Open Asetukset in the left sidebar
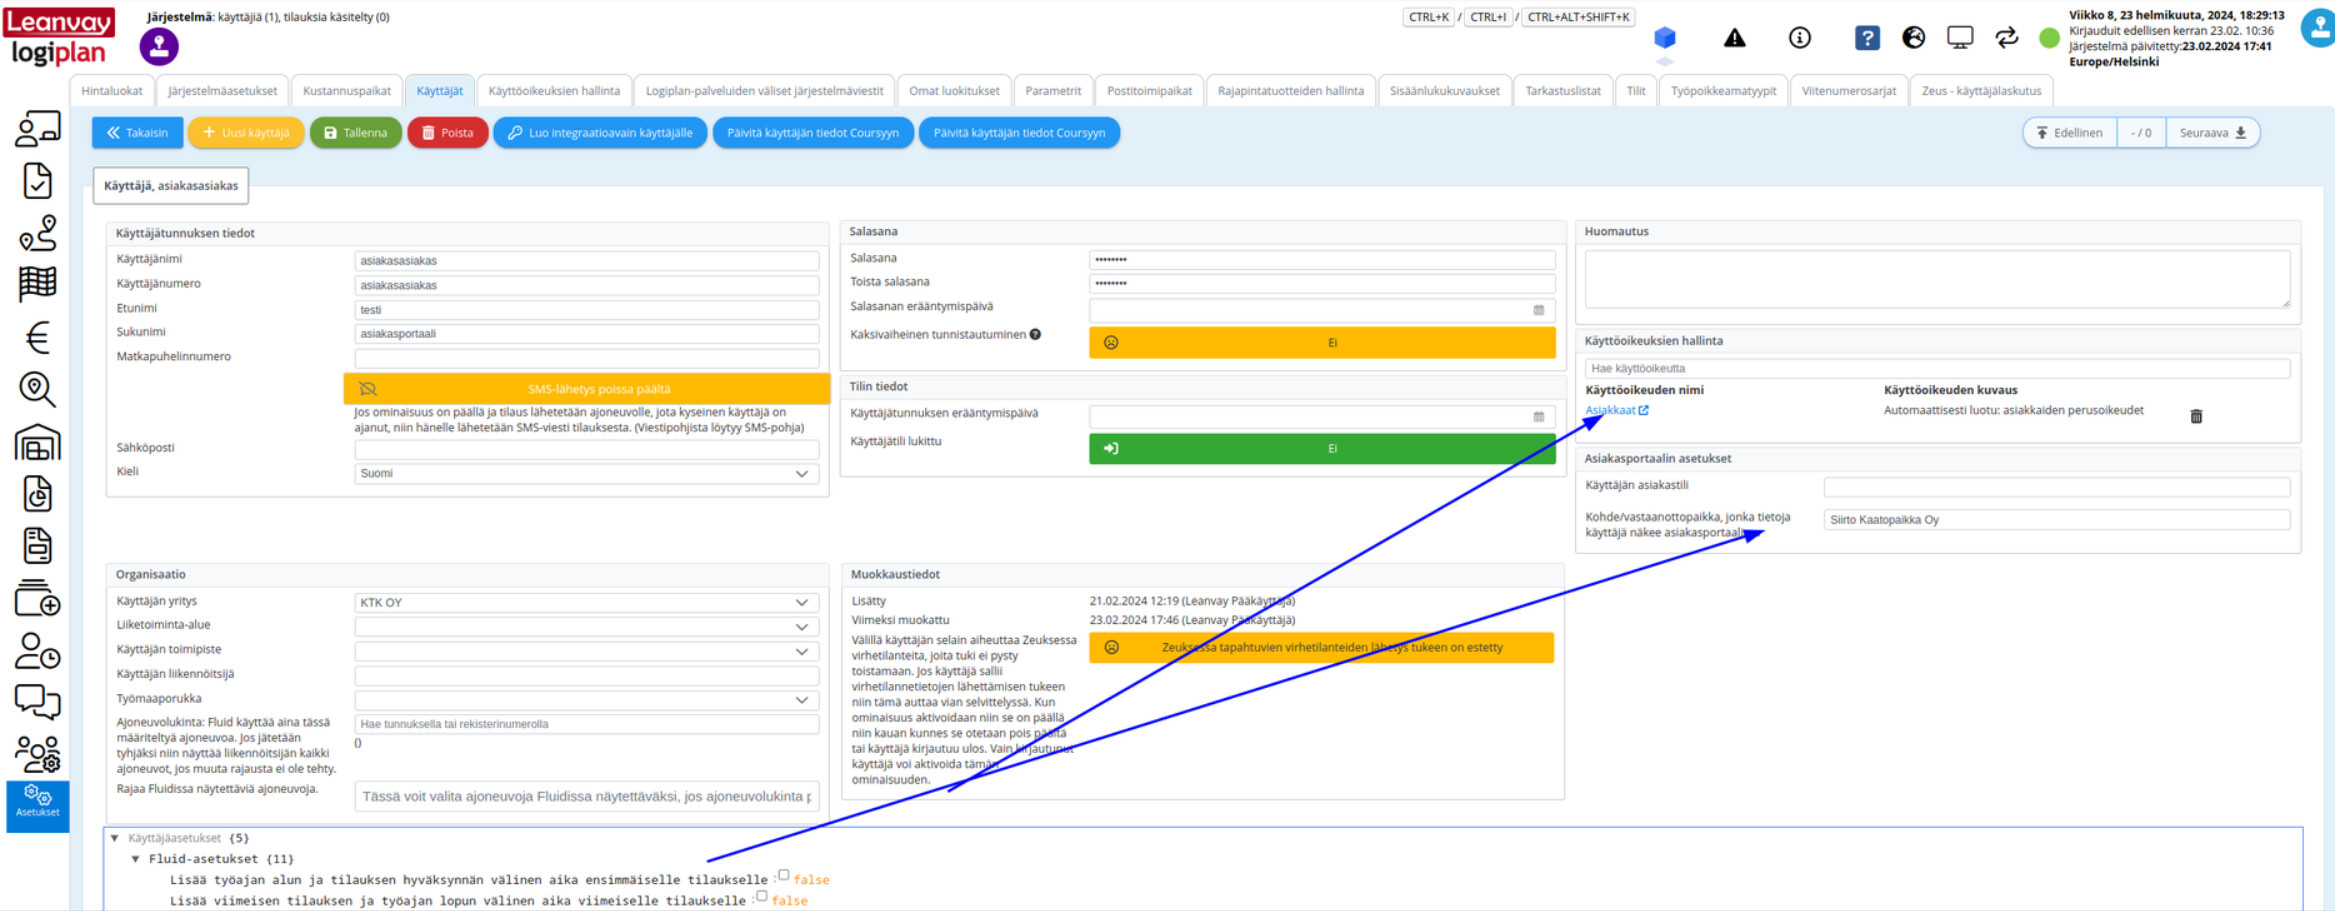 pos(38,803)
